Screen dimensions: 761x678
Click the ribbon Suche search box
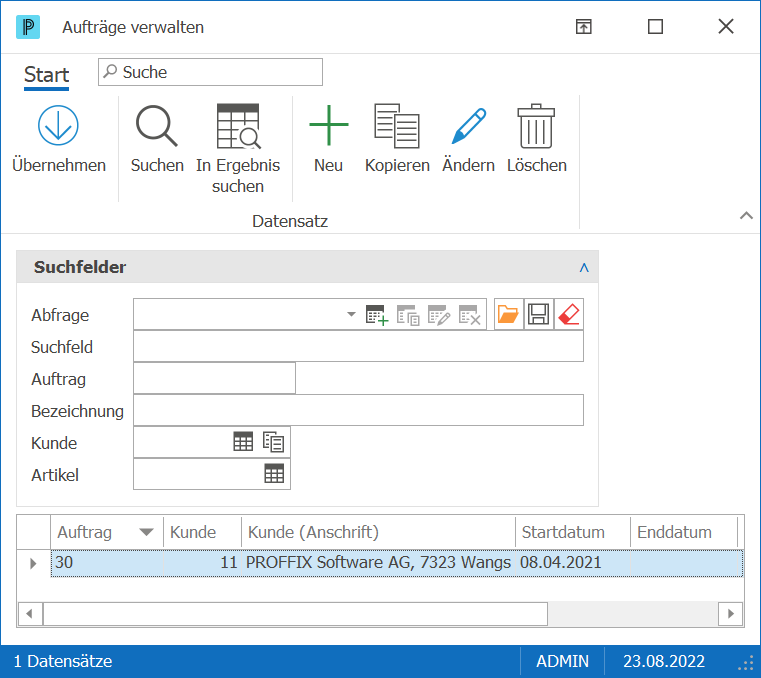210,72
